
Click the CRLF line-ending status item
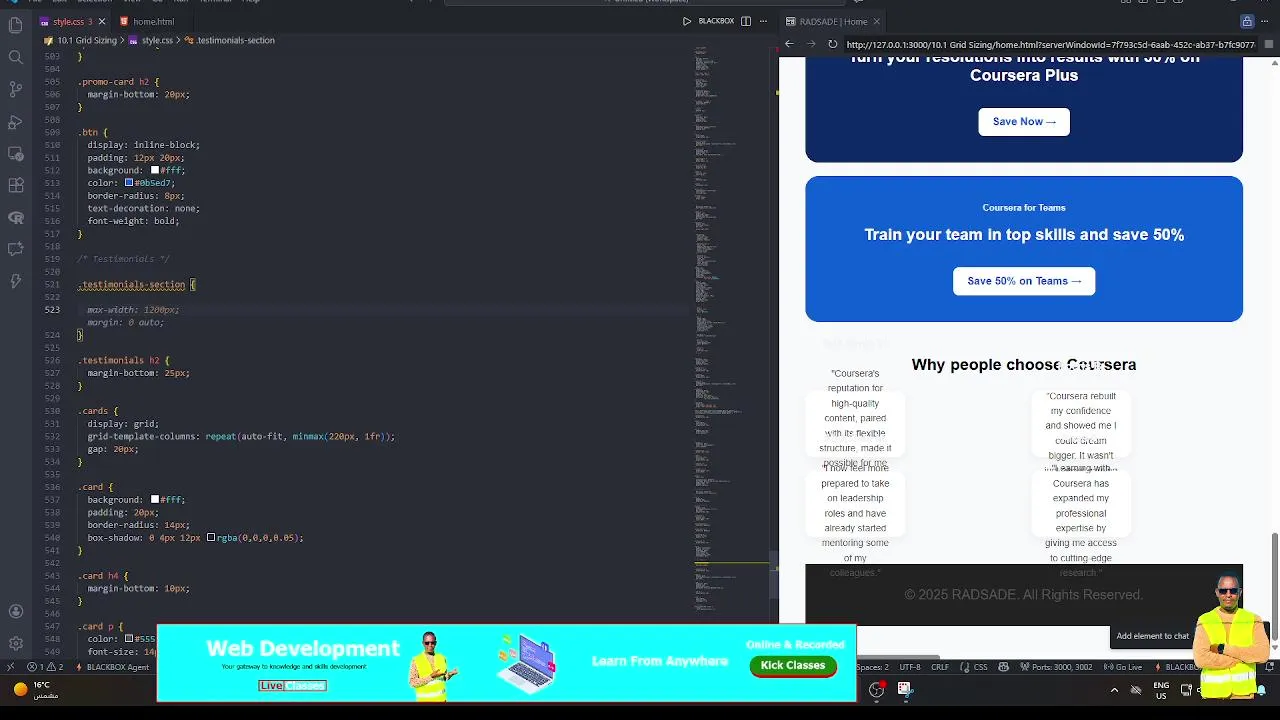(940, 667)
